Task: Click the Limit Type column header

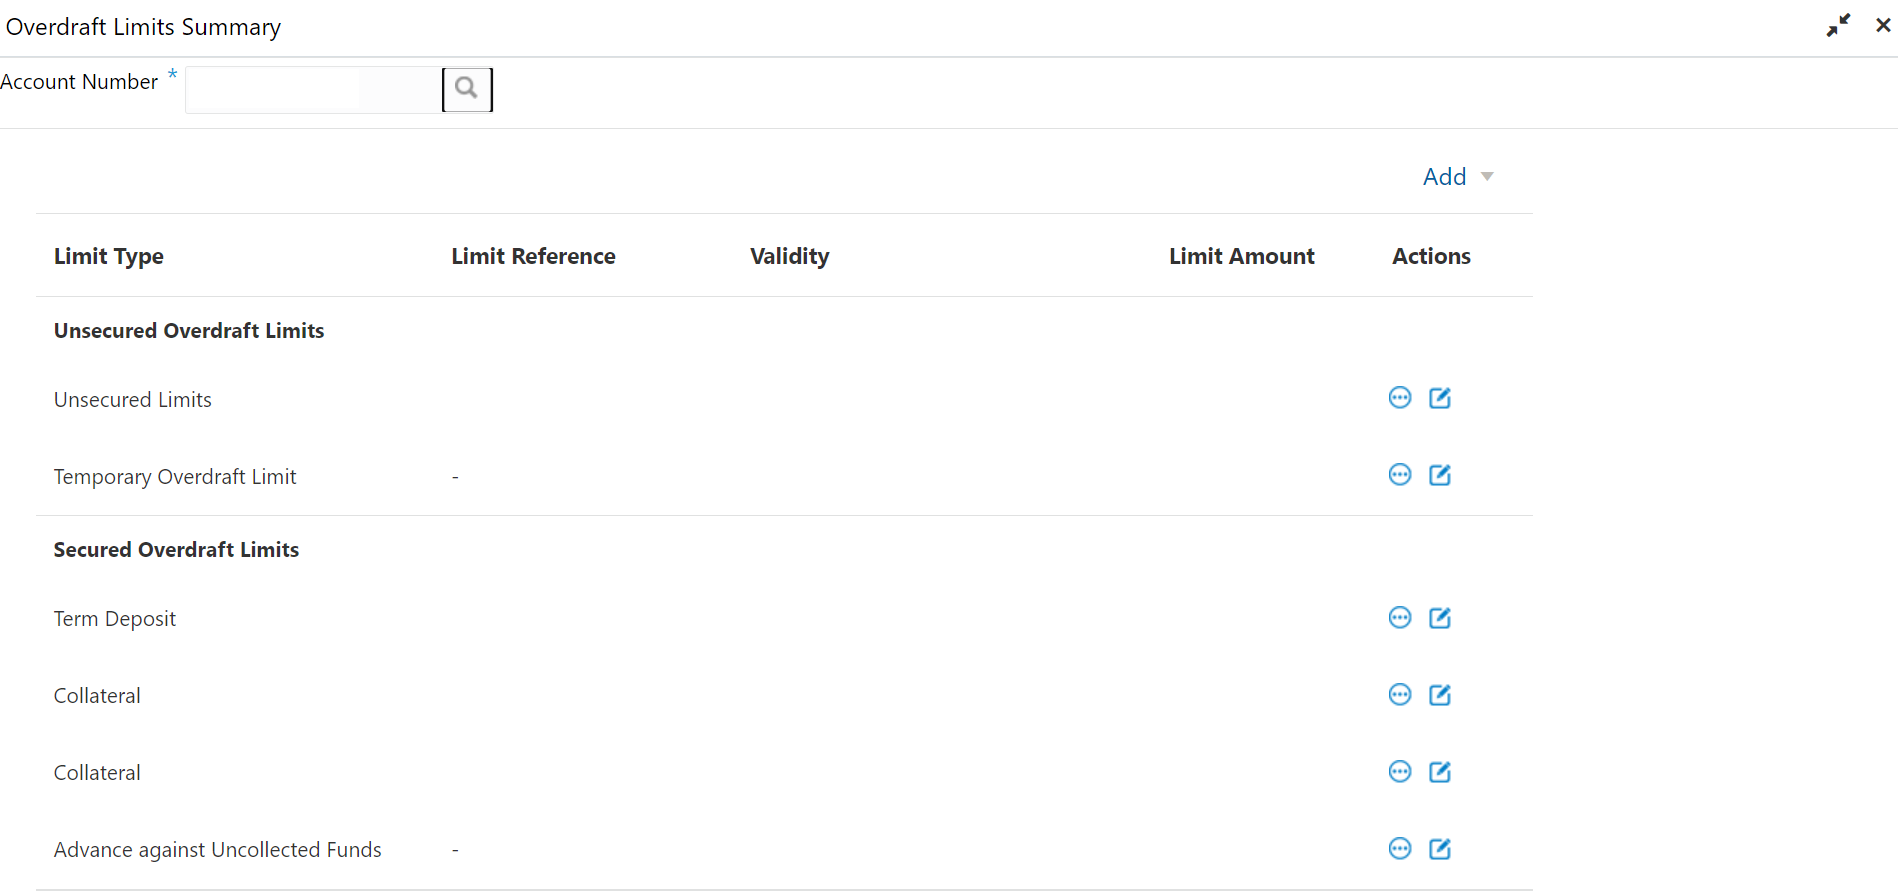Action: click(x=109, y=257)
